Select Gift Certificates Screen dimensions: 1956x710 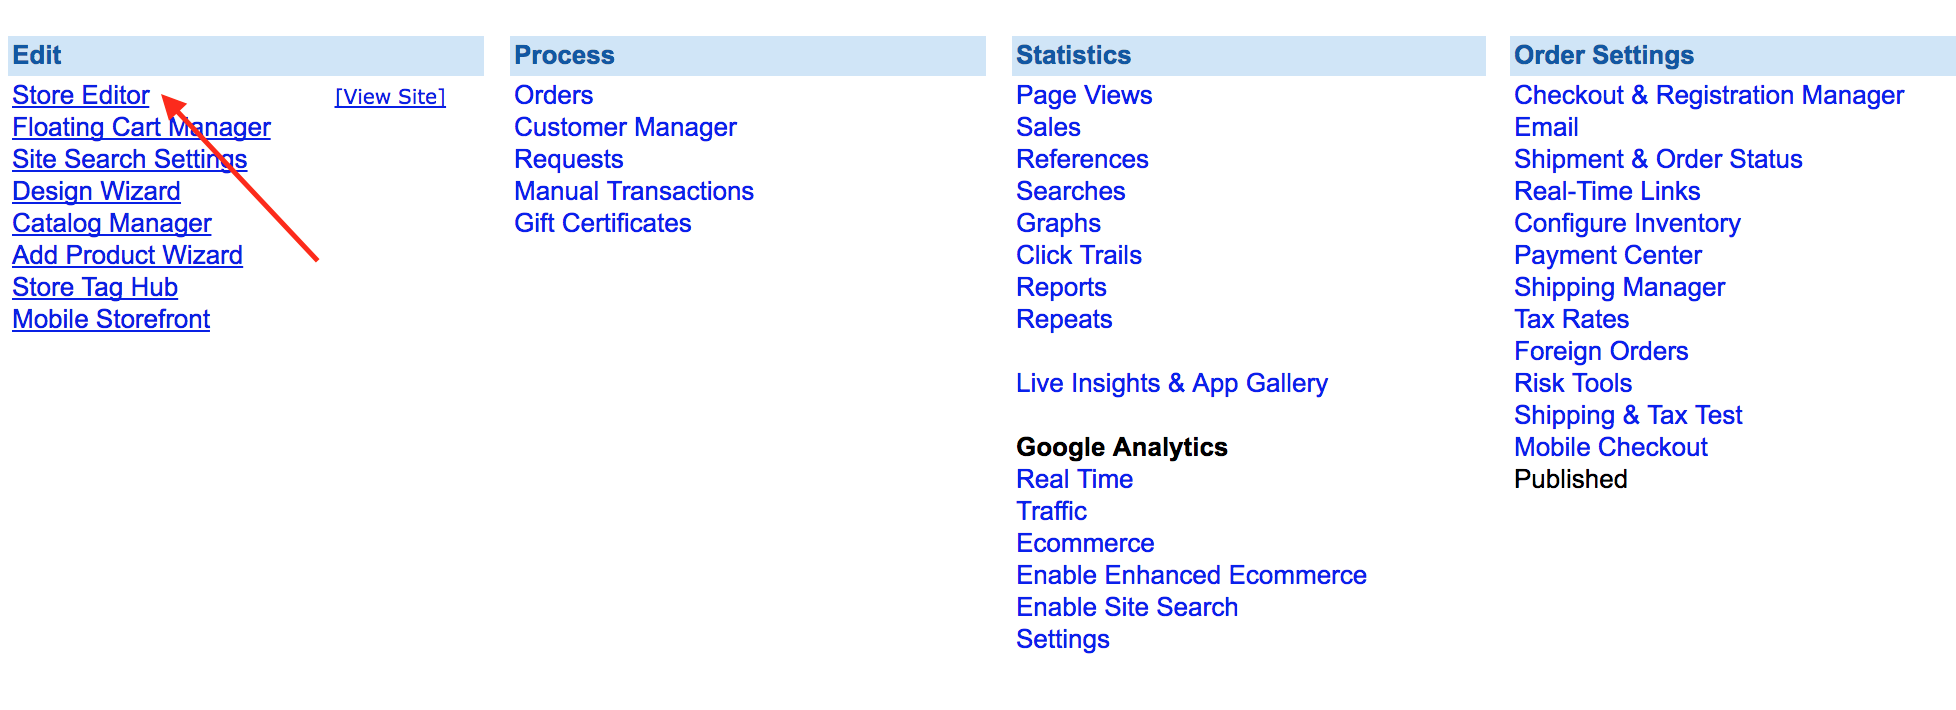click(603, 223)
